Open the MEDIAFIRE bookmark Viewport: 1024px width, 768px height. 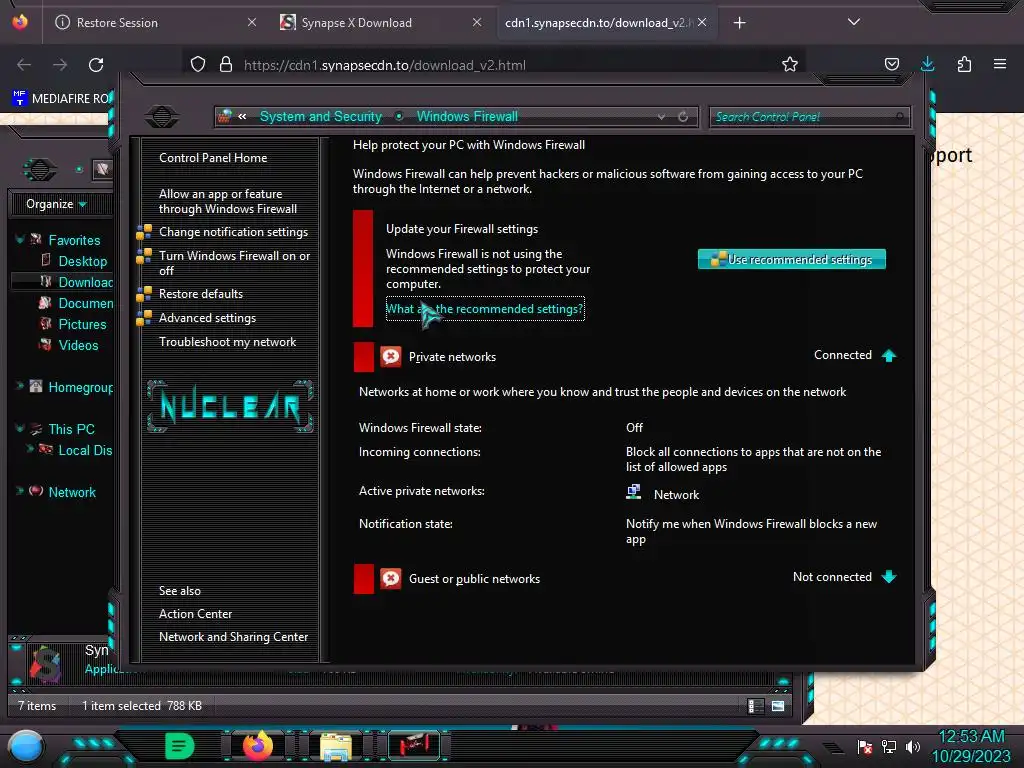click(x=61, y=99)
